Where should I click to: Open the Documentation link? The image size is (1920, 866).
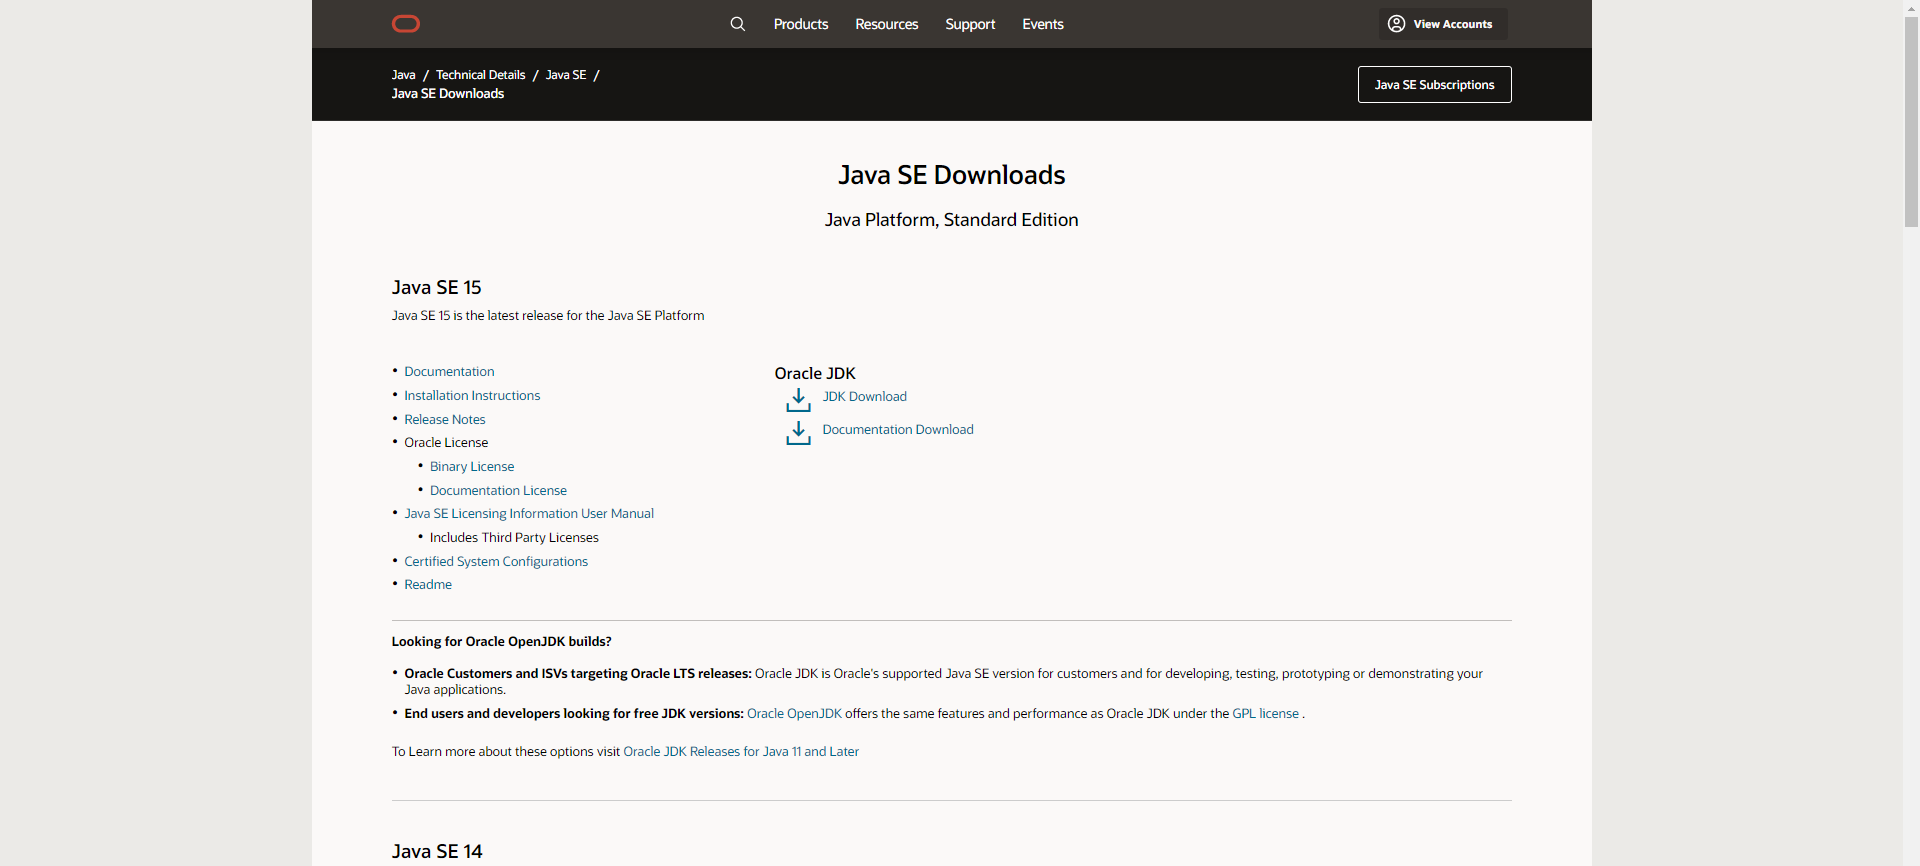pos(449,372)
